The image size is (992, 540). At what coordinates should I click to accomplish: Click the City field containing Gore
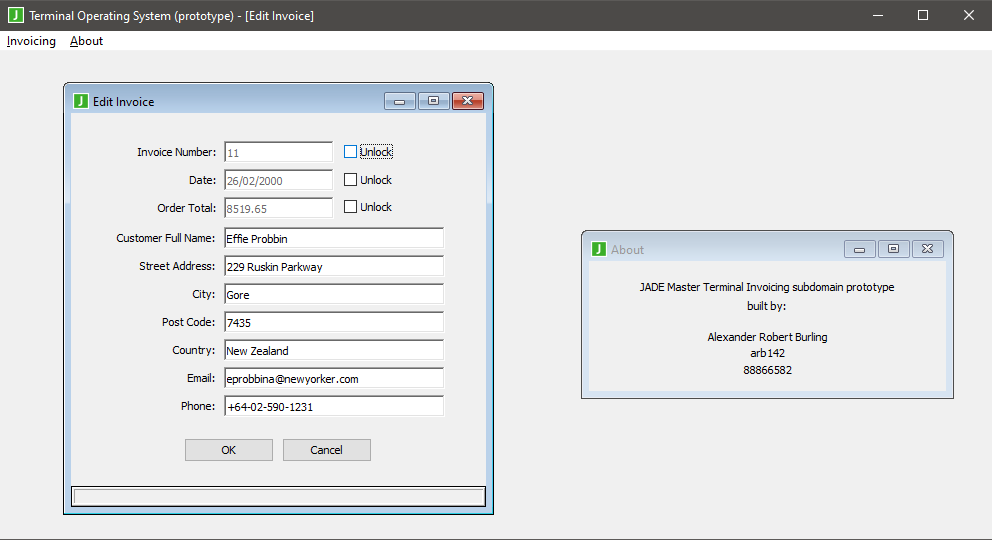coord(334,294)
